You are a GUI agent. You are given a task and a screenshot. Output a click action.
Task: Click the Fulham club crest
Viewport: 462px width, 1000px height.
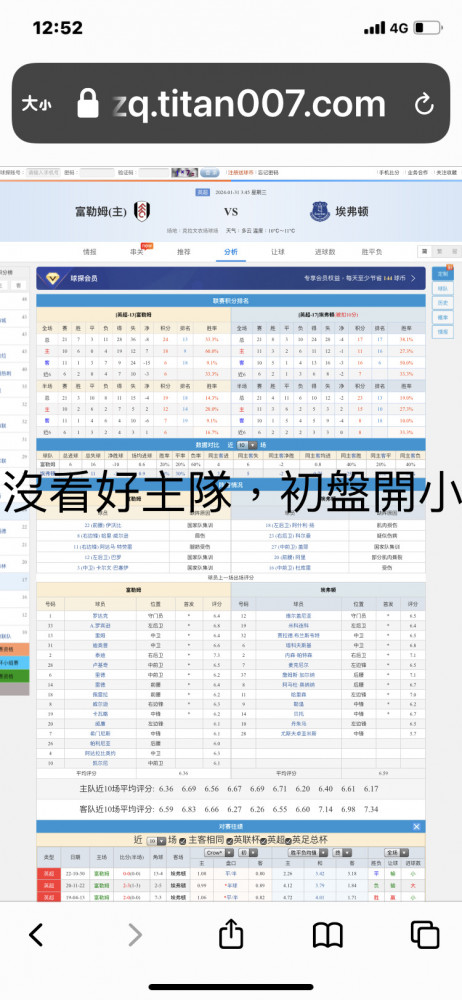(142, 212)
